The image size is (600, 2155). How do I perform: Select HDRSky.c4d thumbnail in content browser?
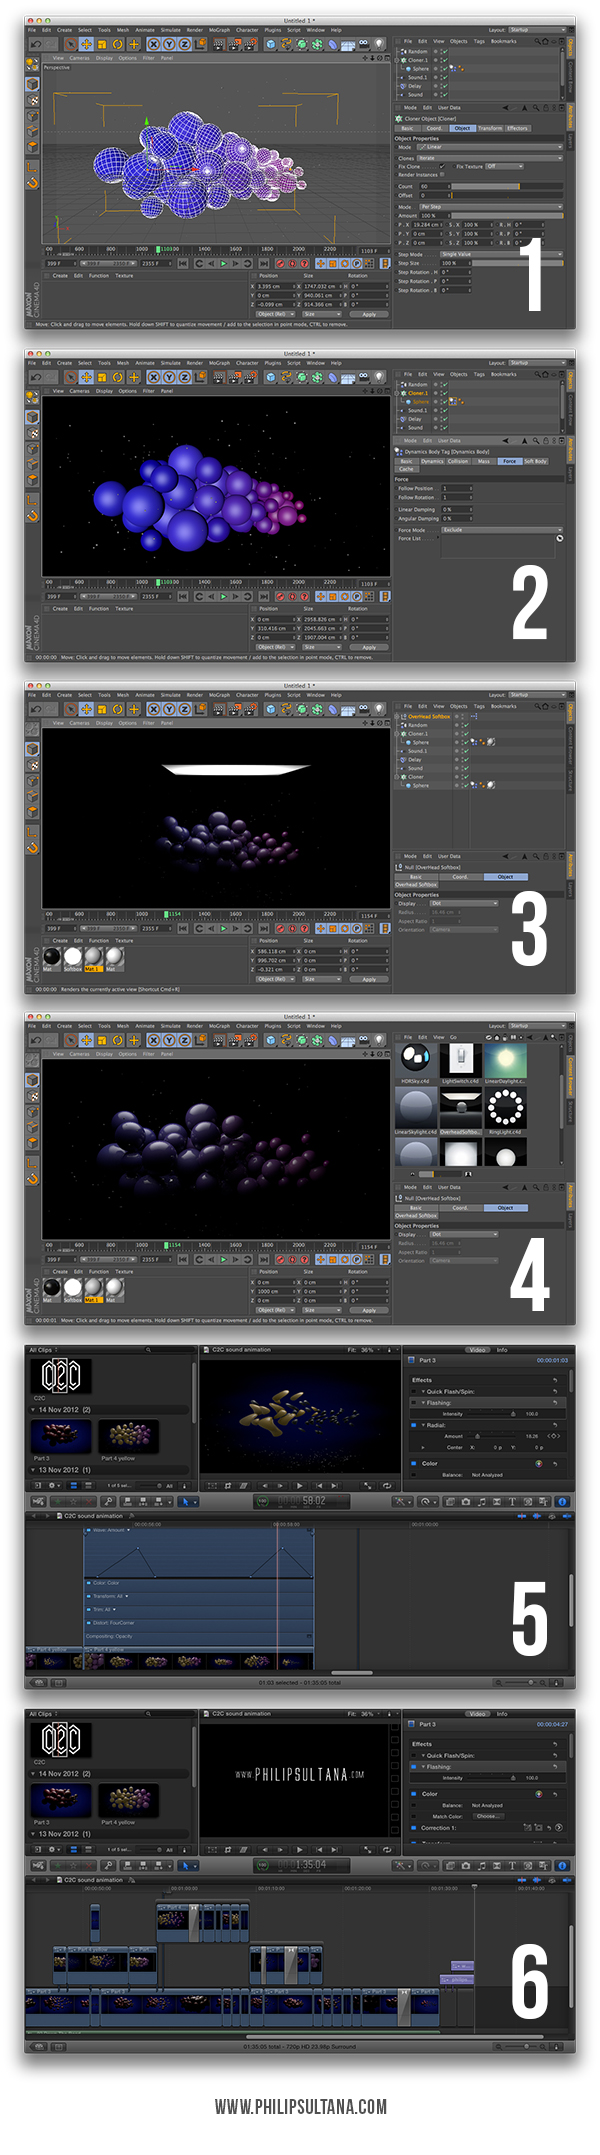click(x=415, y=1060)
